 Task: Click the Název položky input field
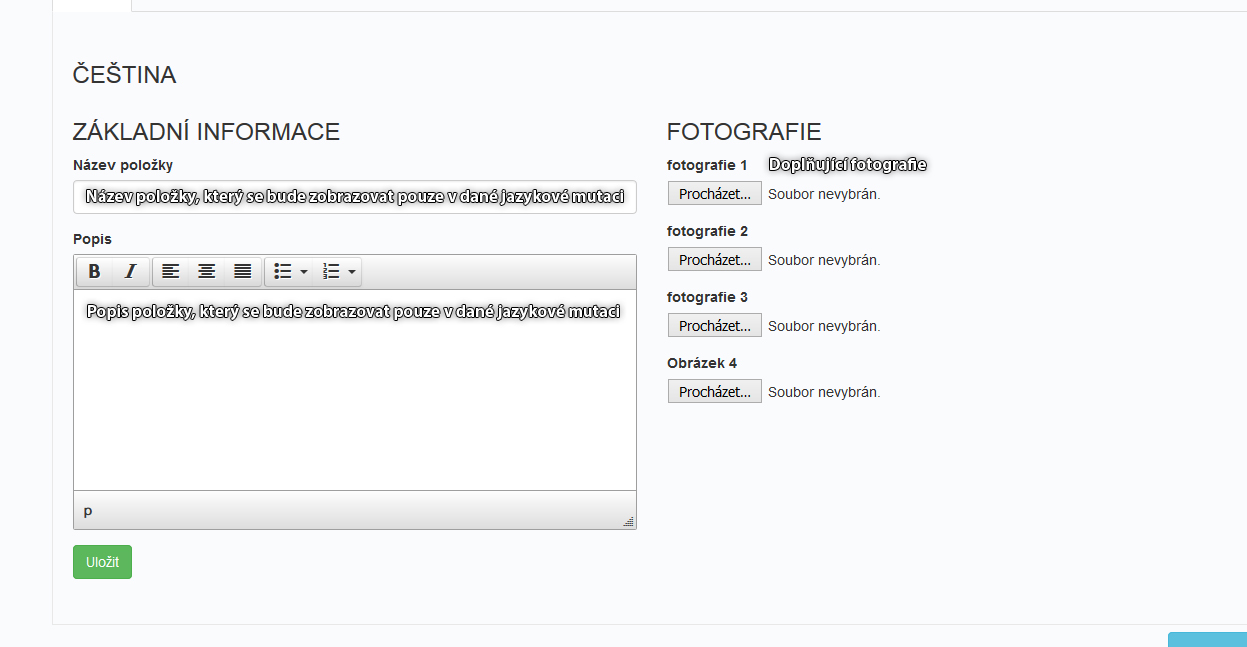click(x=355, y=197)
